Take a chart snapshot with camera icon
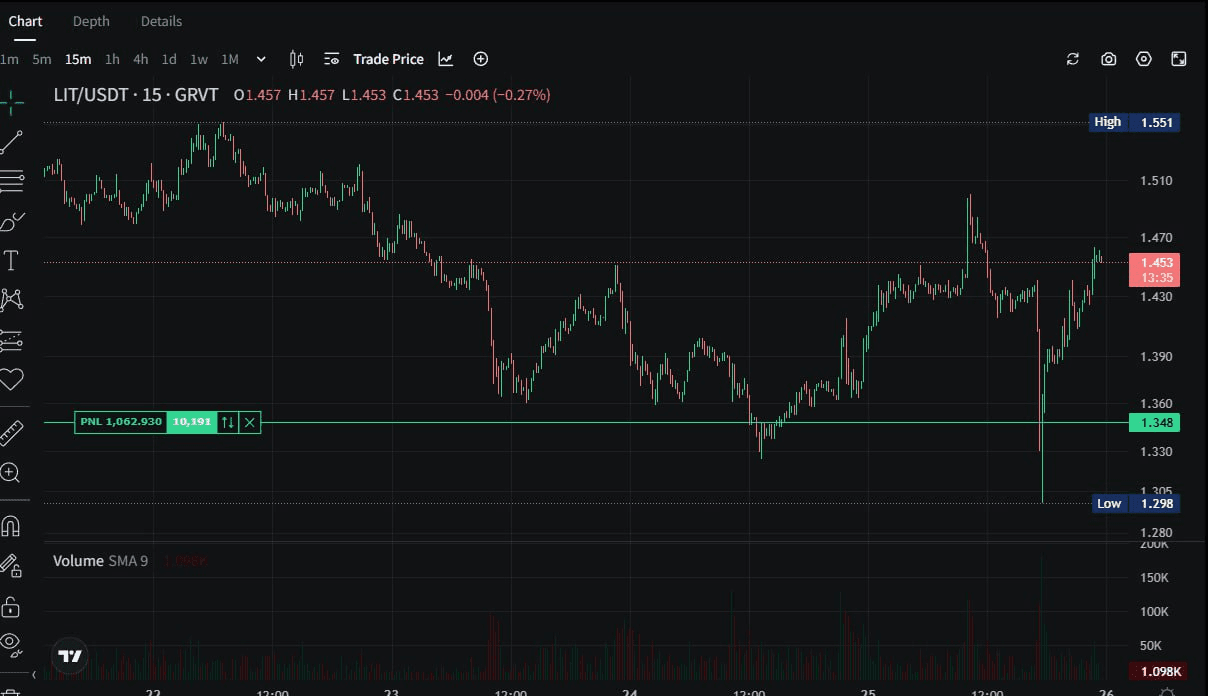 1108,59
